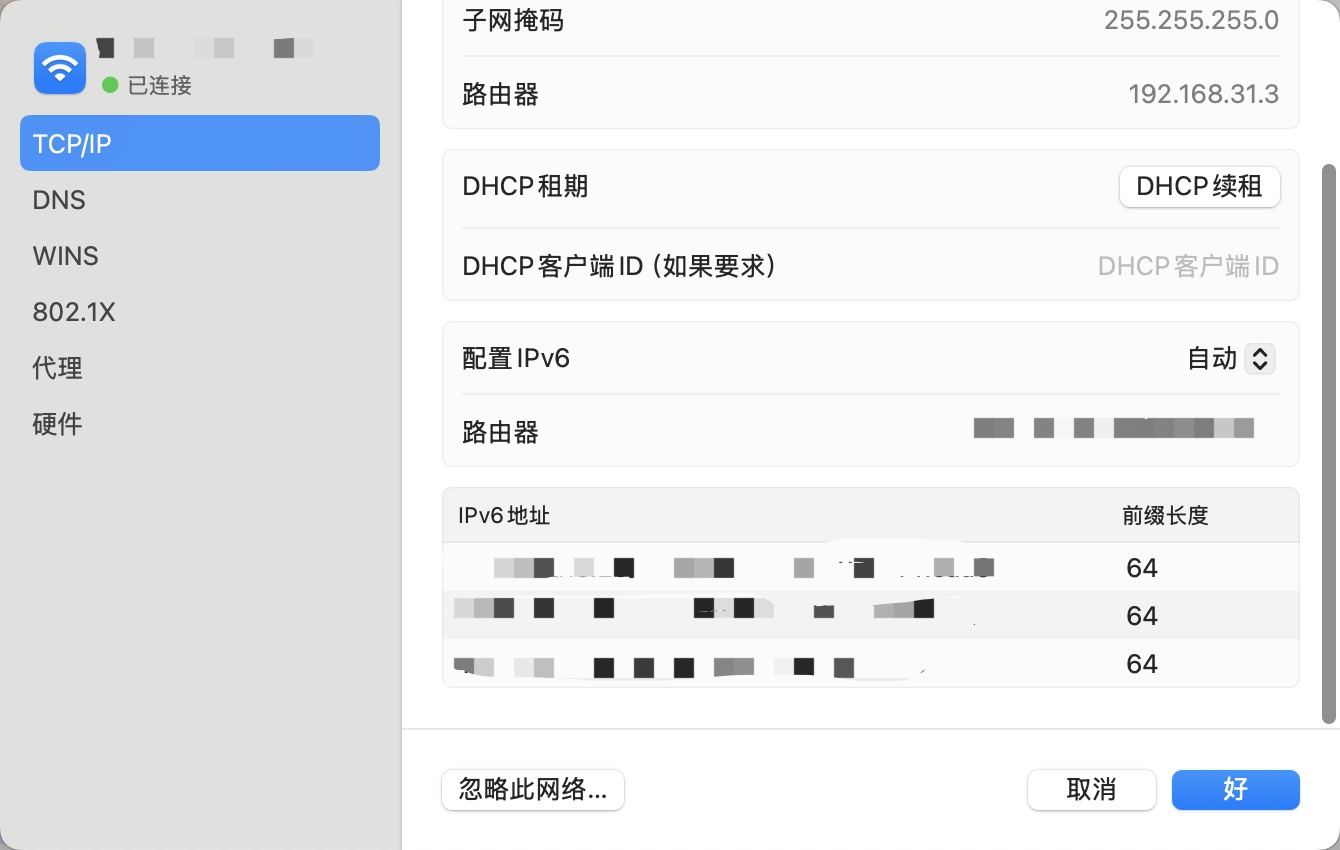Confirm with the blue 好 button

click(x=1235, y=790)
